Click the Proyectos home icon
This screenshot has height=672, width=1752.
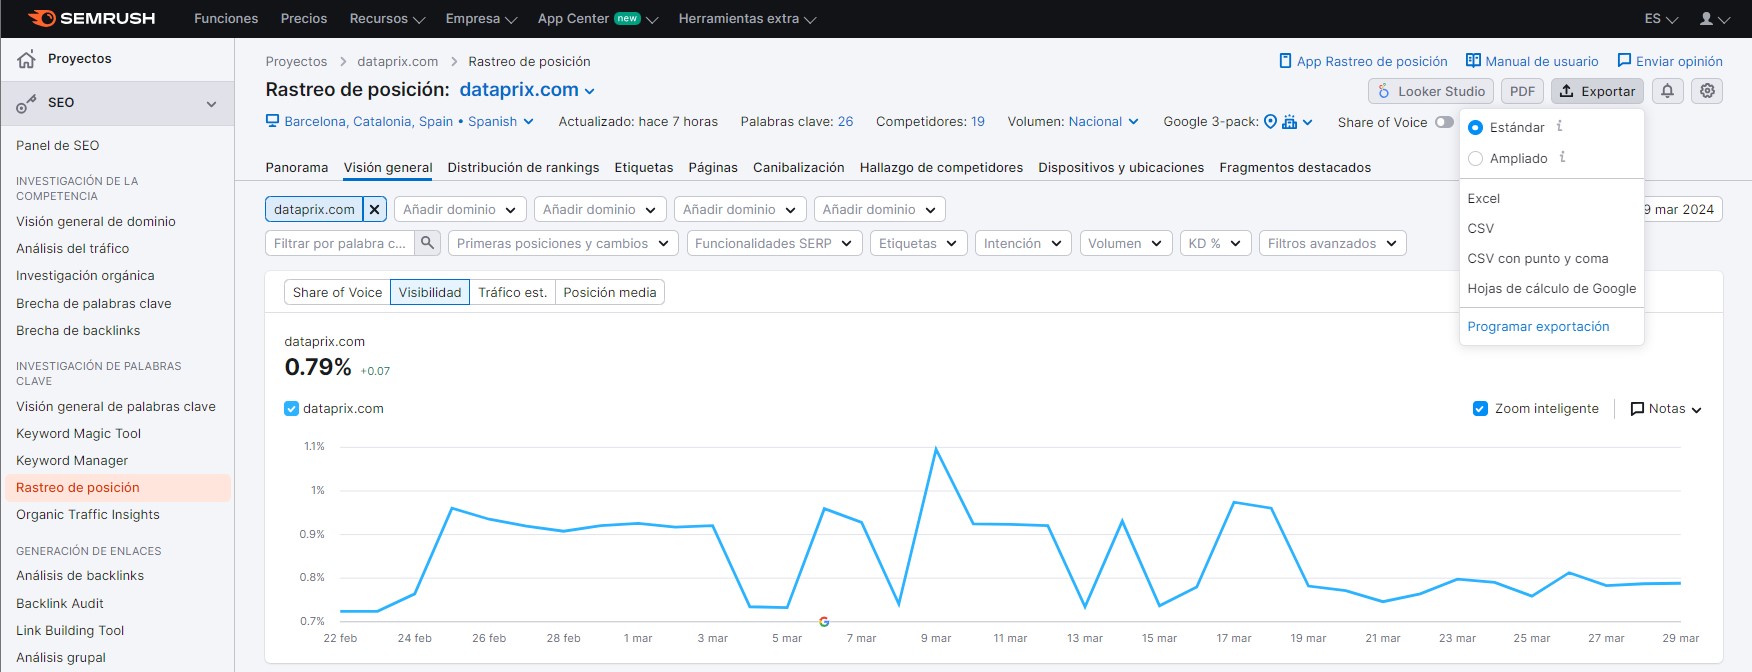pyautogui.click(x=27, y=59)
